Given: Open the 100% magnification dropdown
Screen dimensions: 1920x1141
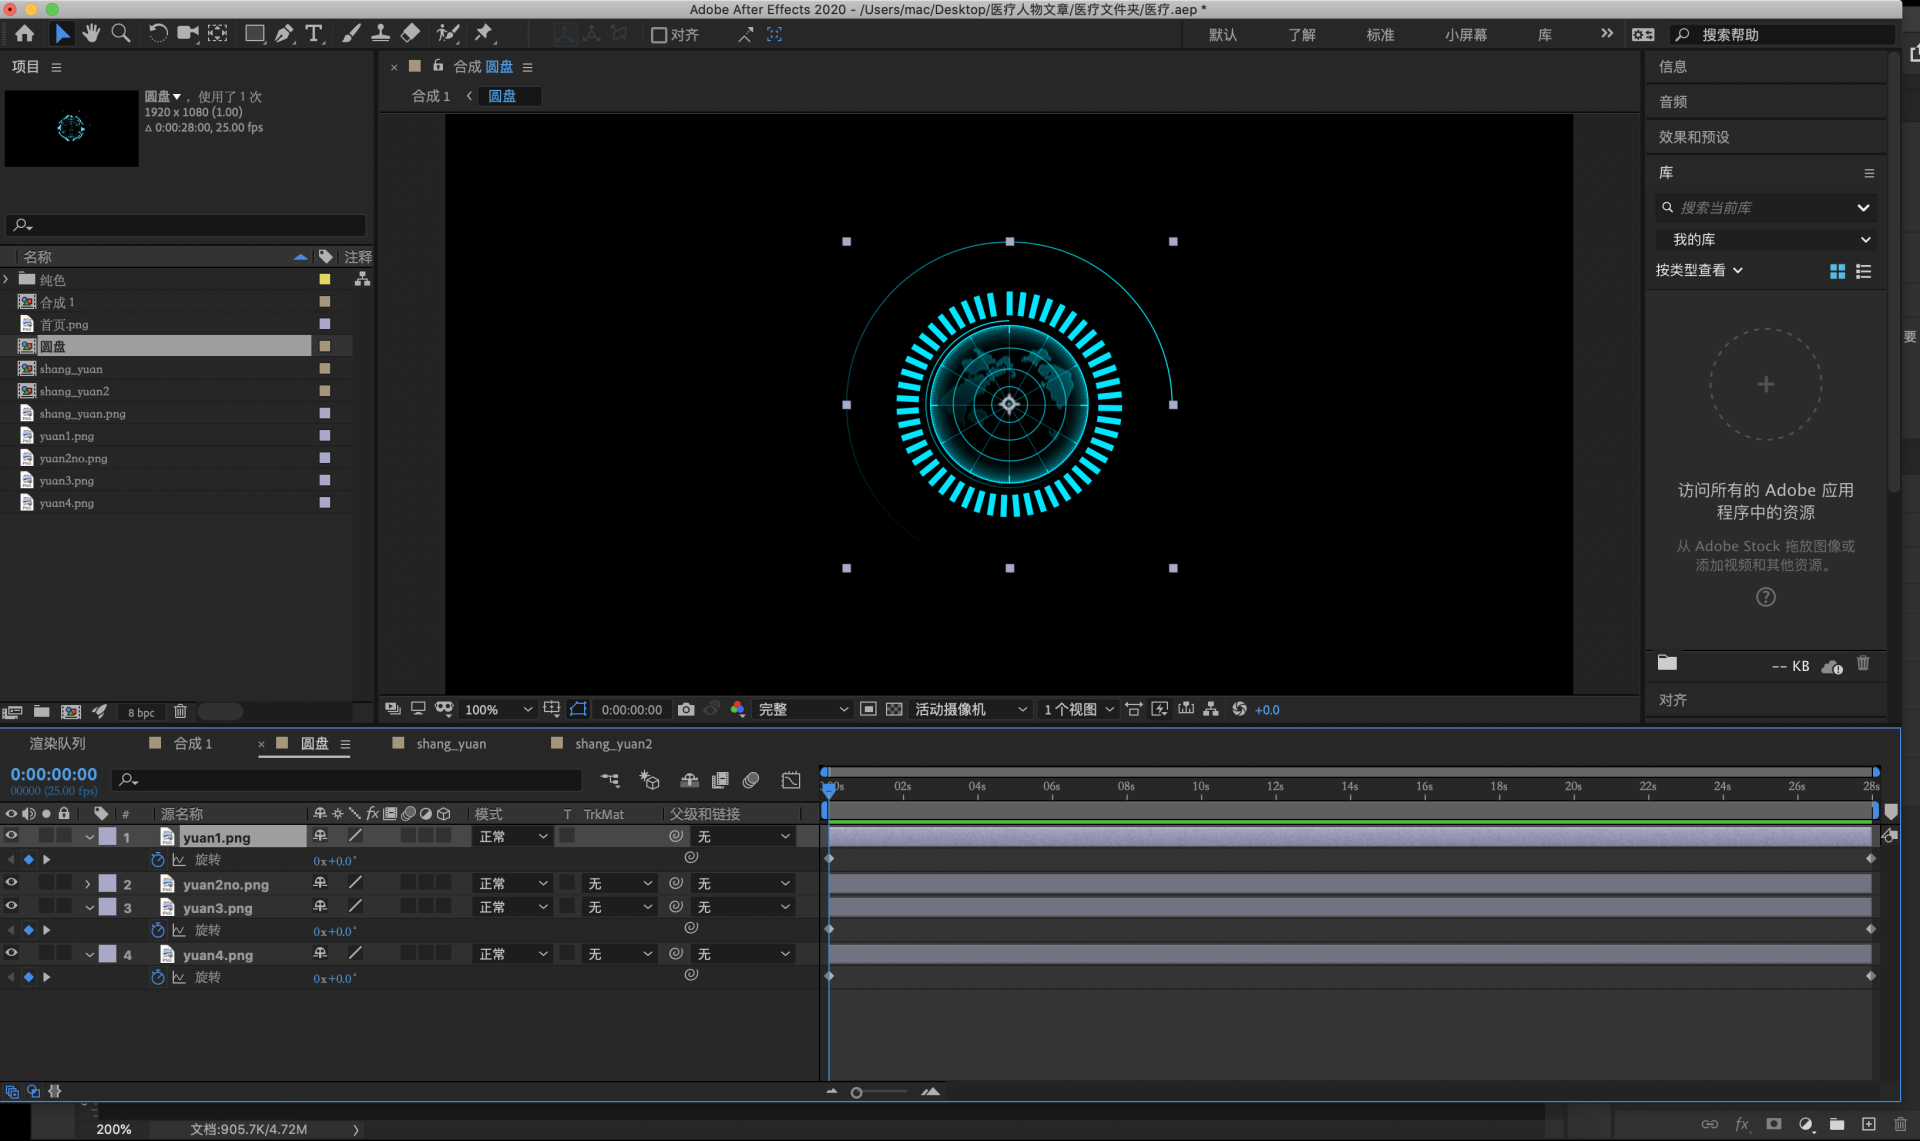Looking at the screenshot, I should click(x=497, y=709).
